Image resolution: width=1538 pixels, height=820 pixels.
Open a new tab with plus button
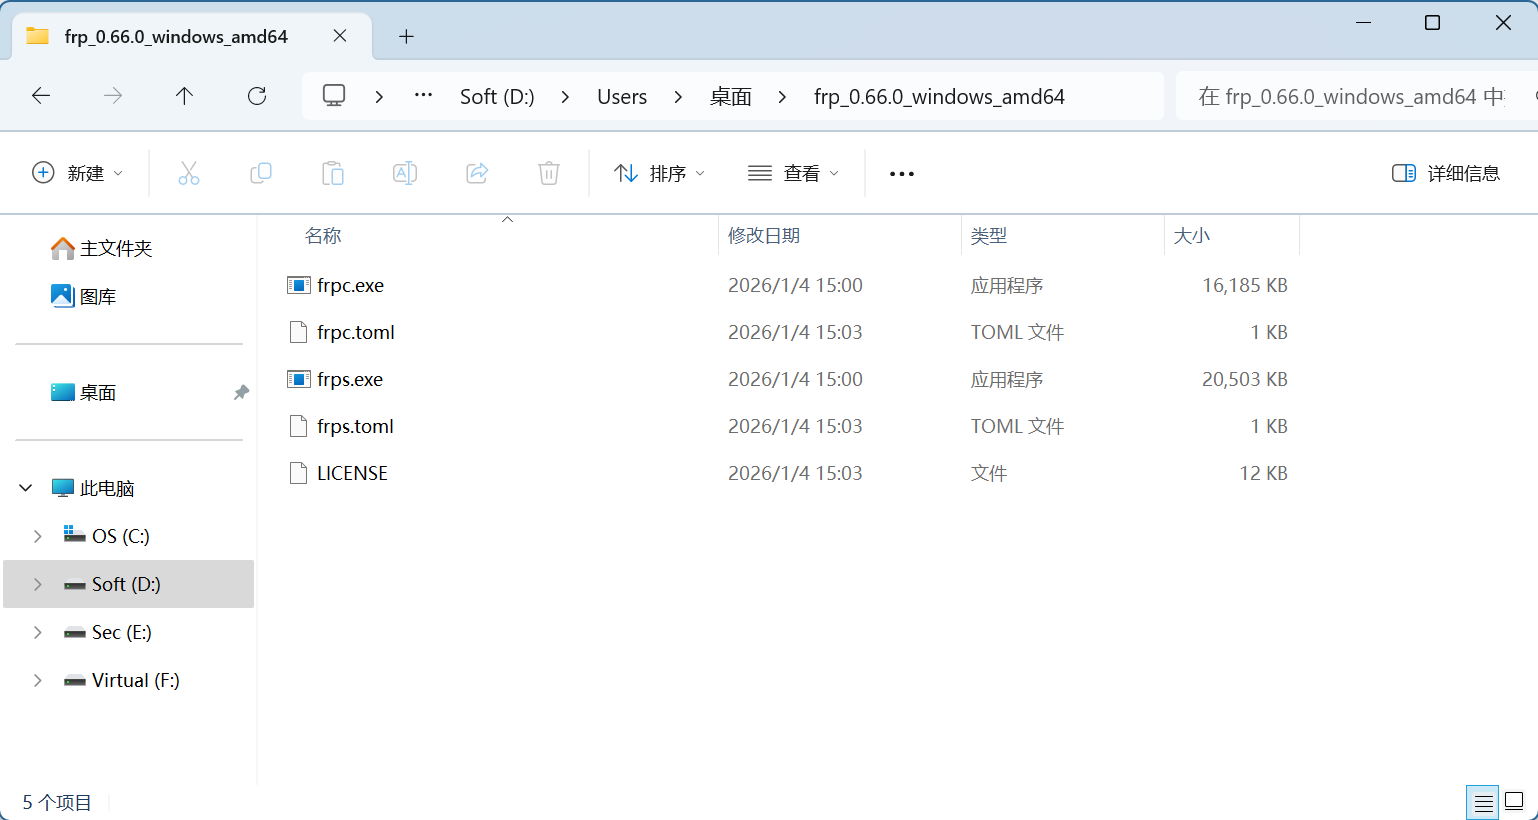(406, 37)
